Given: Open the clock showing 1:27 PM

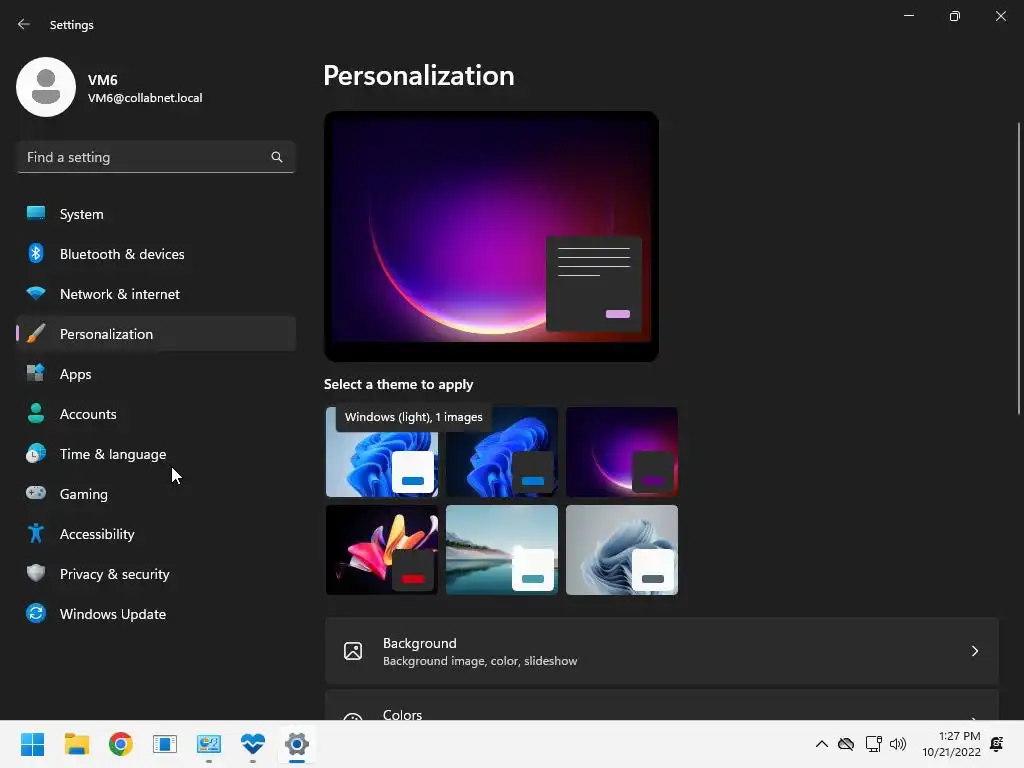Looking at the screenshot, I should pyautogui.click(x=952, y=744).
